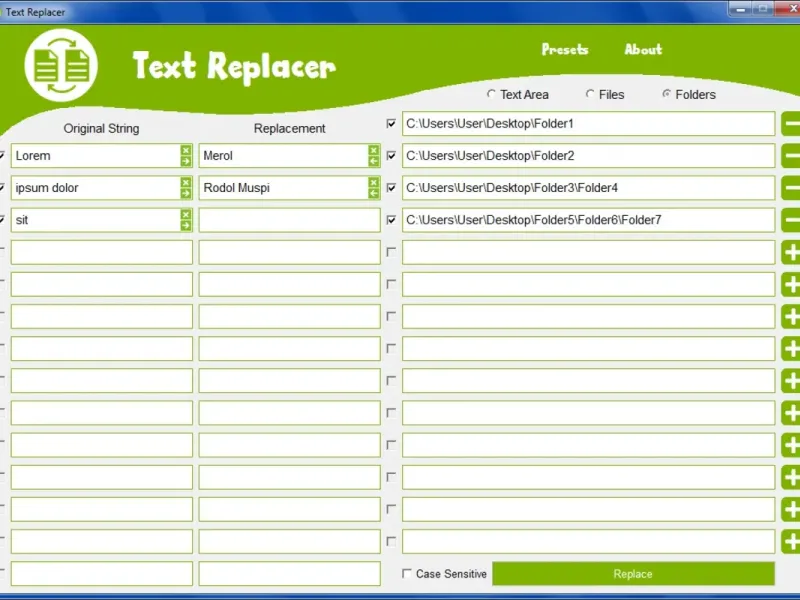Remove Folder5\Folder6\Folder7 path with minus button

(x=791, y=220)
